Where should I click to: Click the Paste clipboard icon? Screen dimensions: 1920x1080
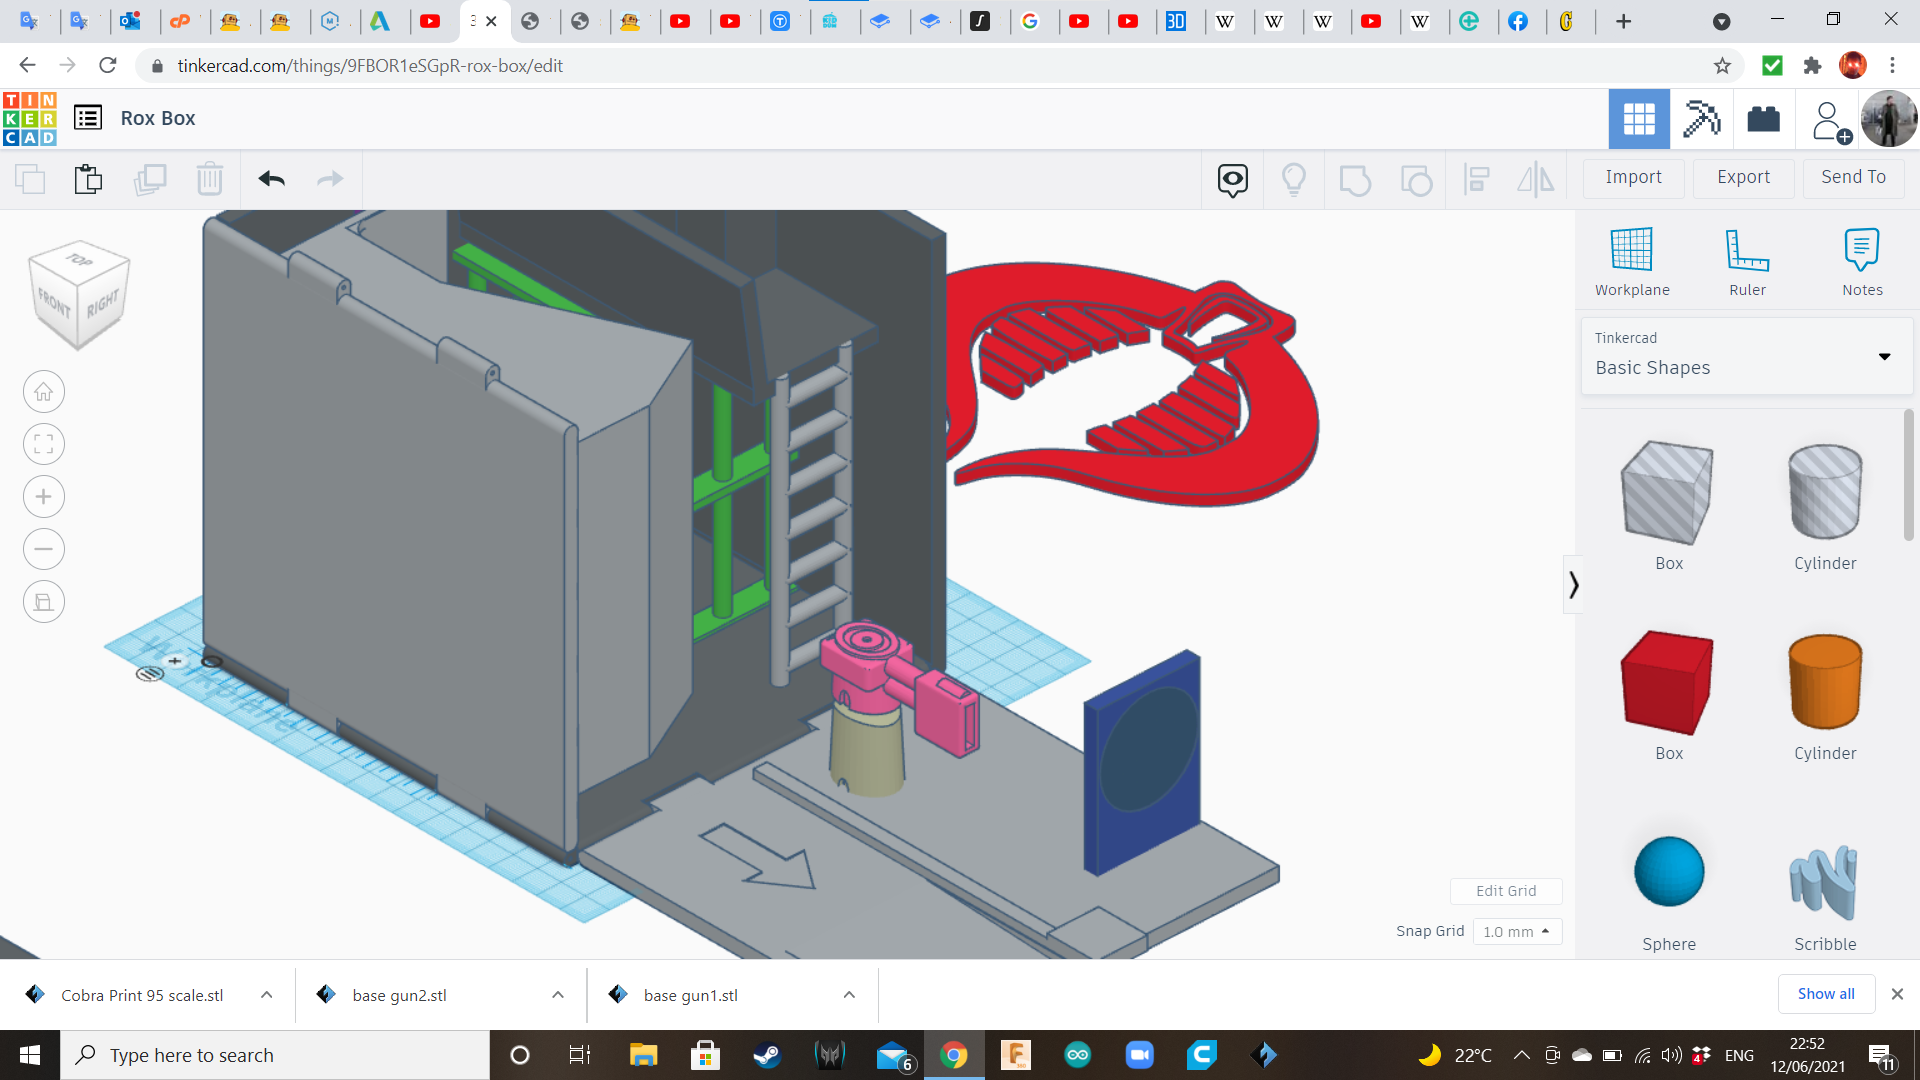point(88,179)
